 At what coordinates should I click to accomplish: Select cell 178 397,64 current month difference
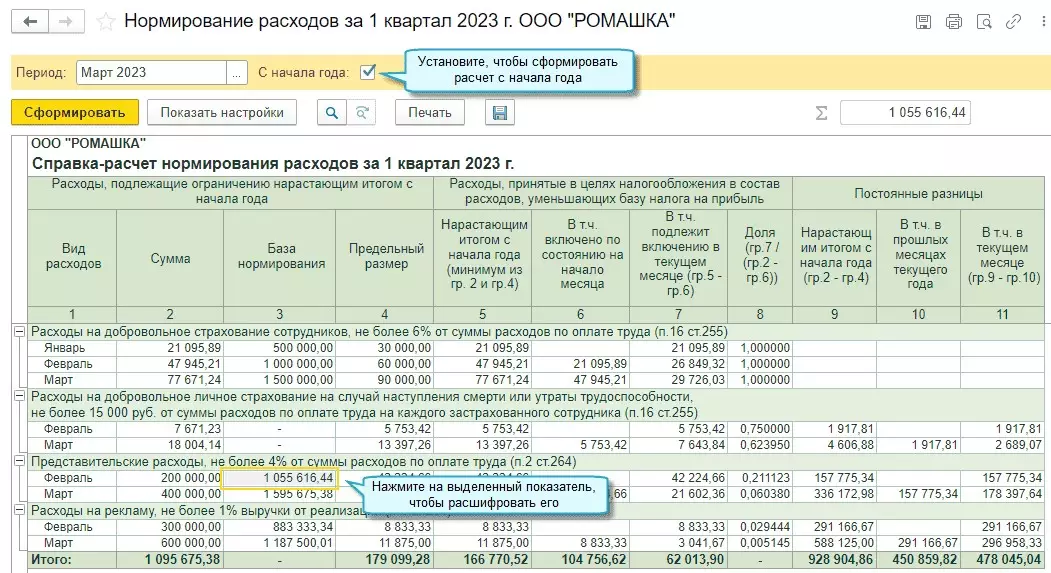[1002, 494]
